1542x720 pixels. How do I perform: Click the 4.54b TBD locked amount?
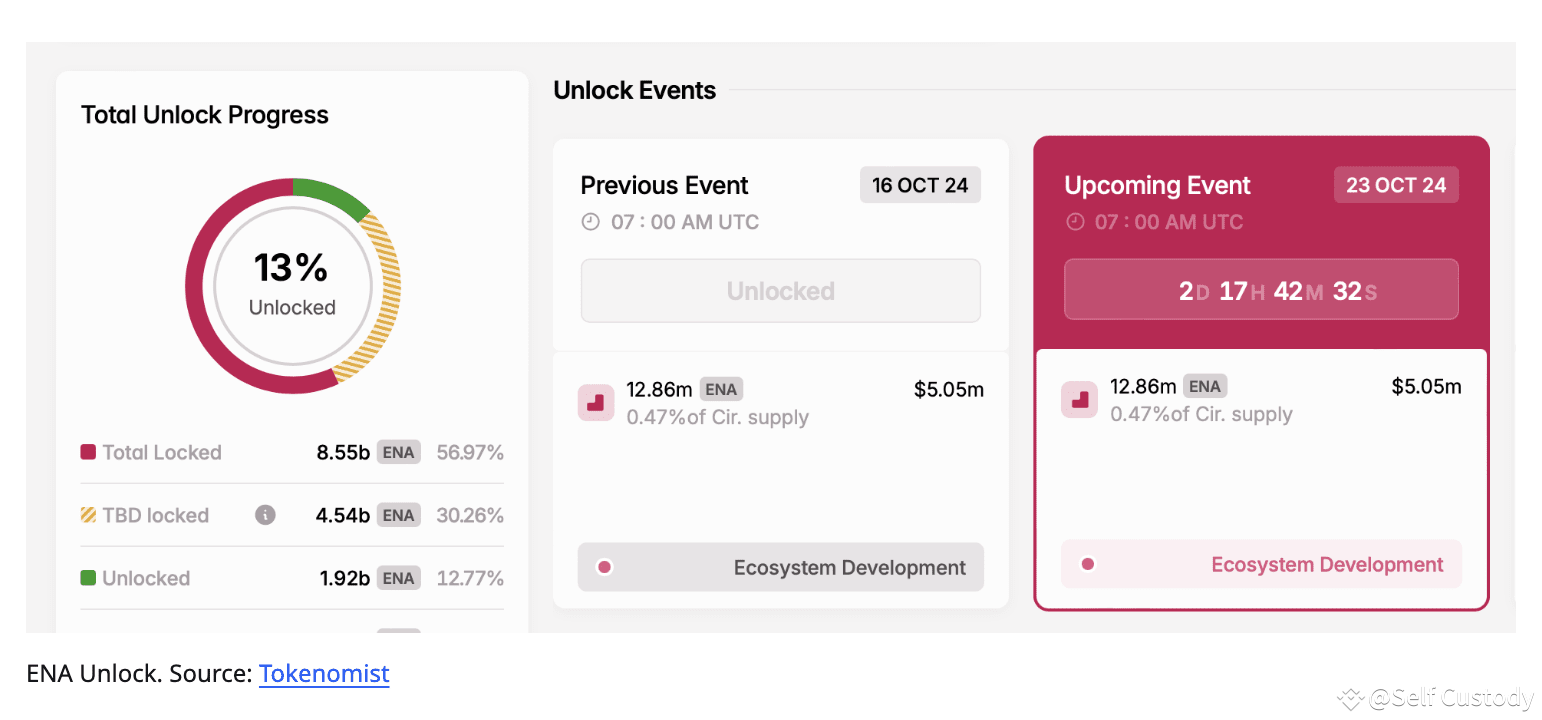[x=343, y=515]
